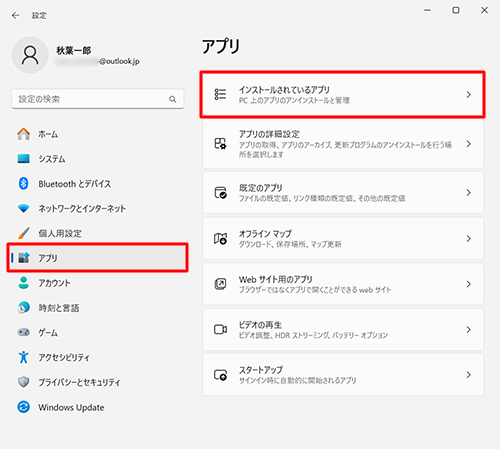Minimize the settings window

[x=427, y=10]
